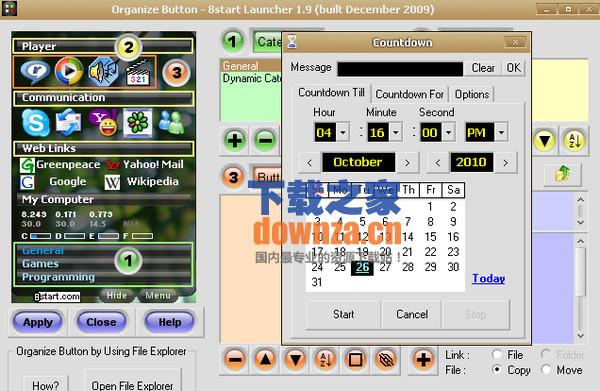
Task: Click the Start countdown button
Action: (x=343, y=314)
